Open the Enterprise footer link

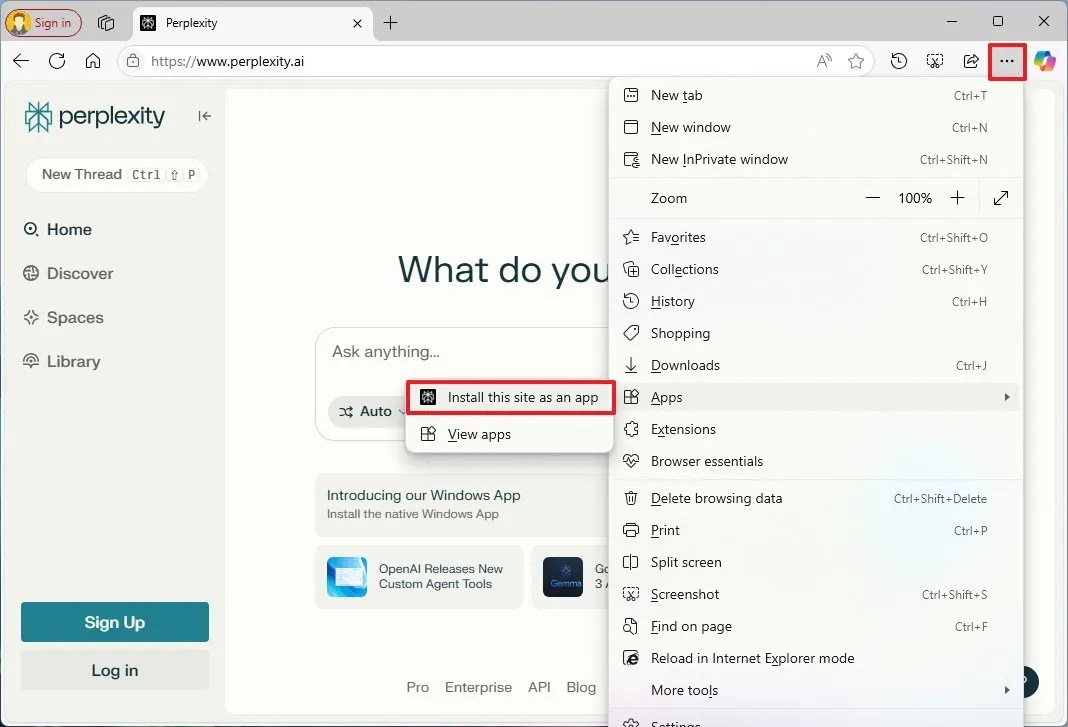coord(478,687)
